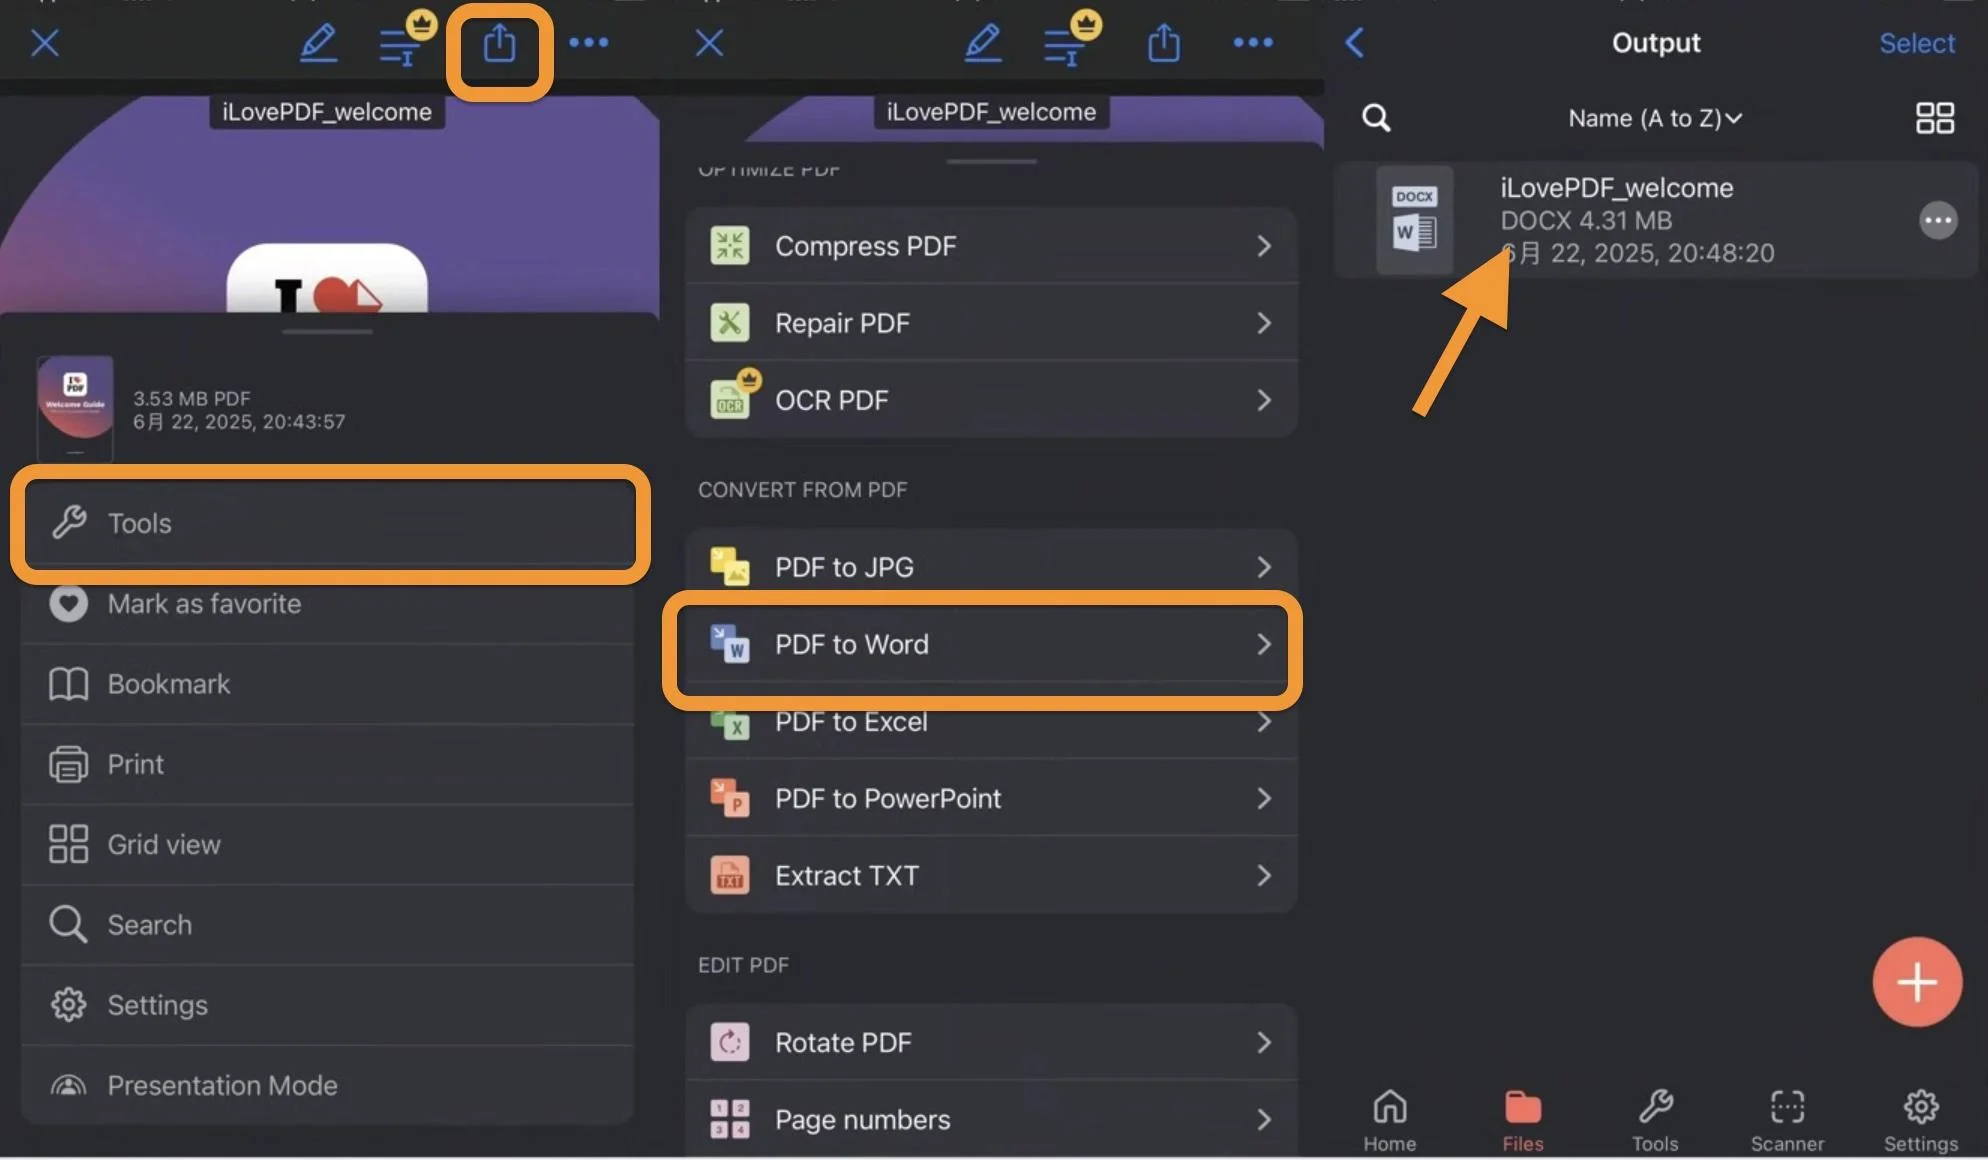The width and height of the screenshot is (1988, 1160).
Task: Go to Home tab
Action: click(1389, 1121)
